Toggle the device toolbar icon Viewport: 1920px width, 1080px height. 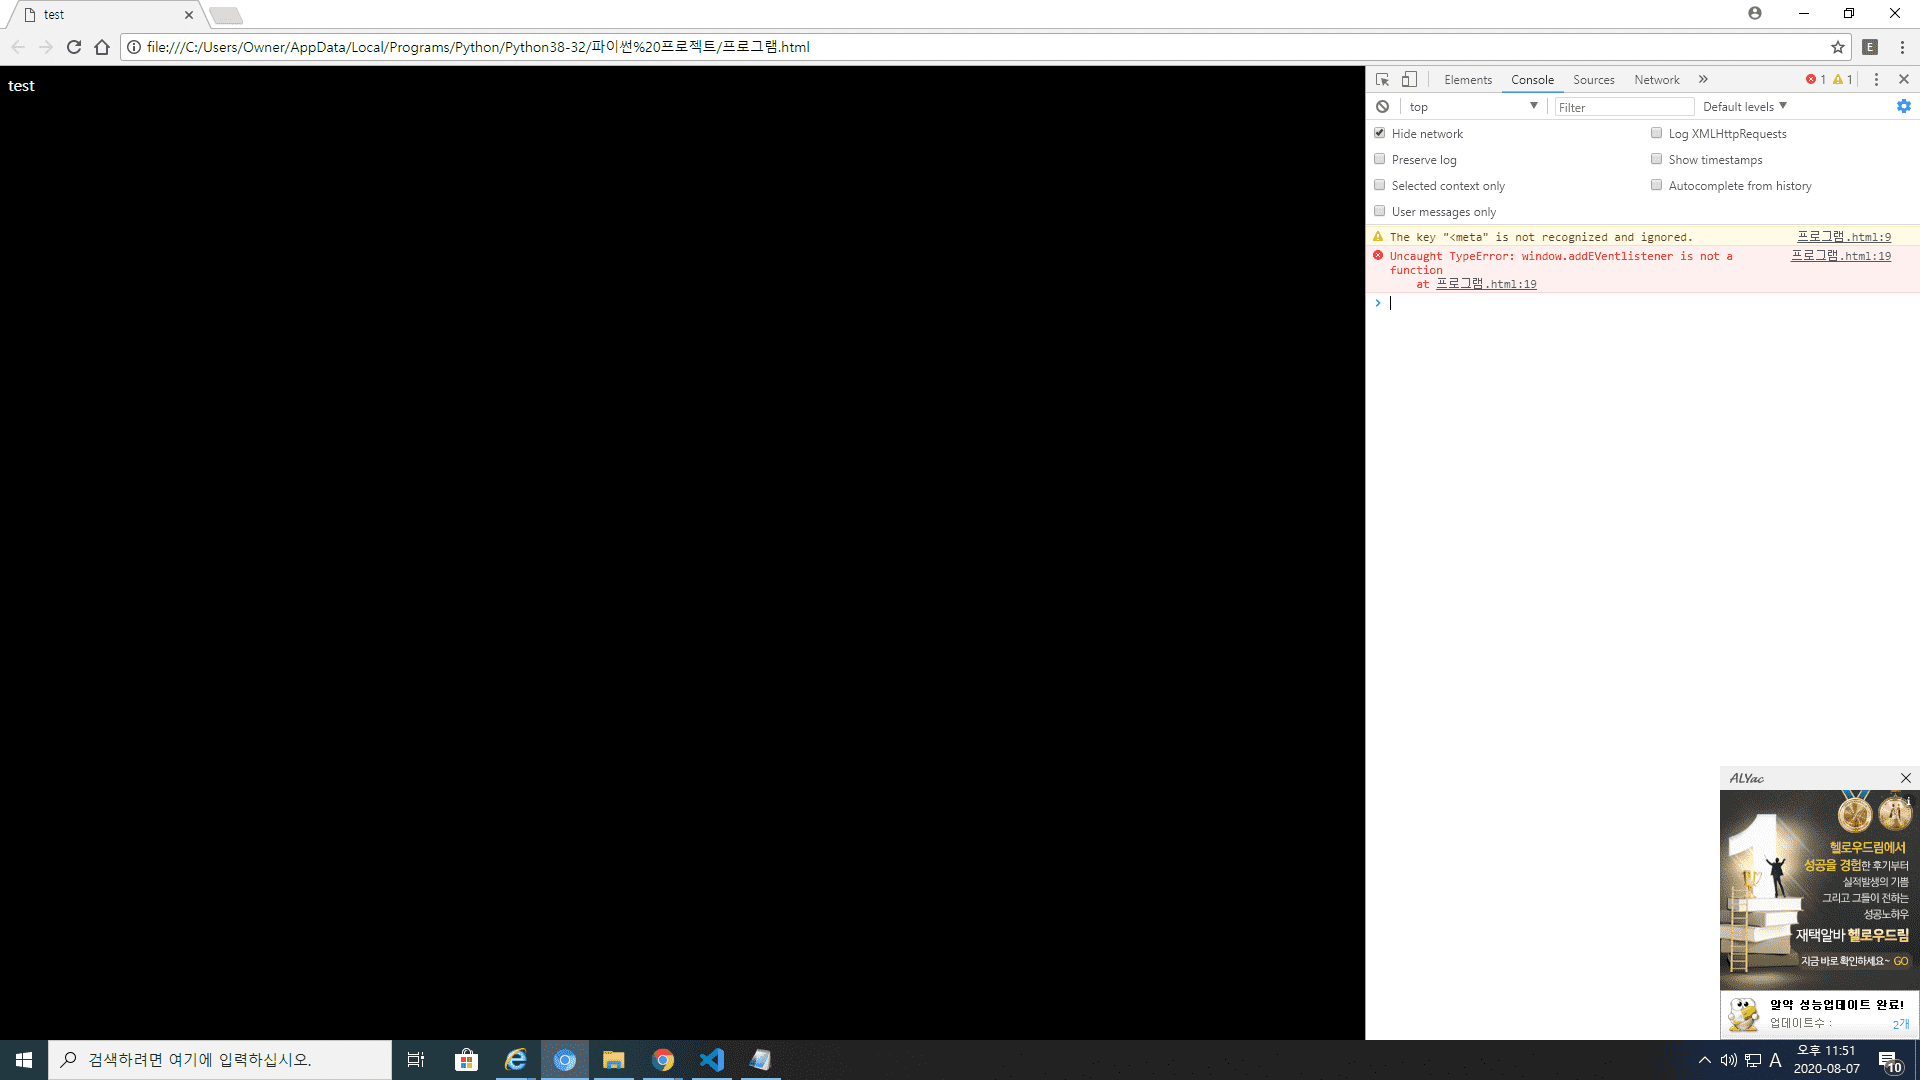tap(1409, 80)
